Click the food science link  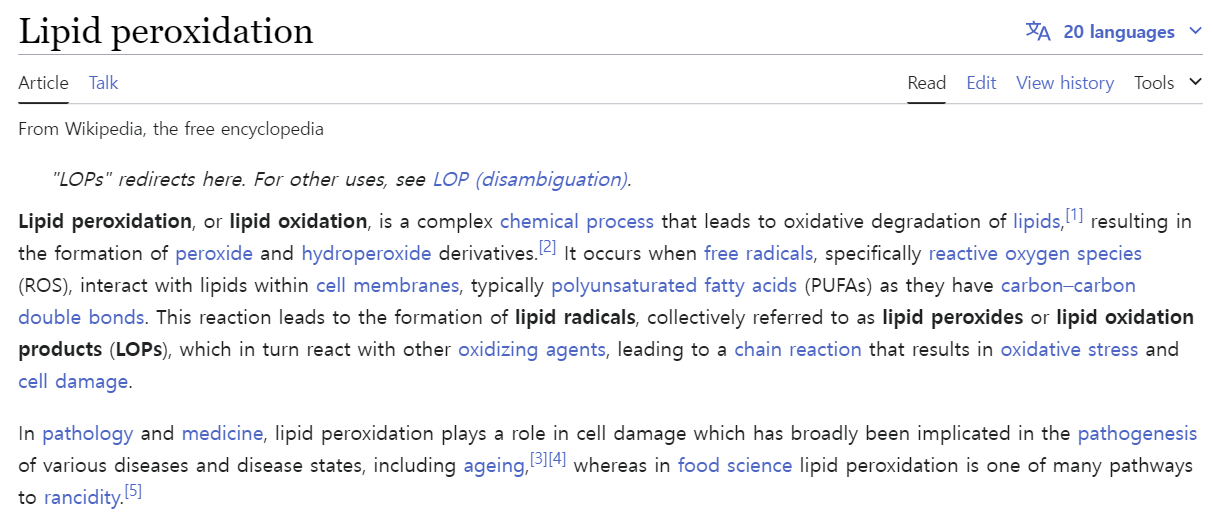735,465
